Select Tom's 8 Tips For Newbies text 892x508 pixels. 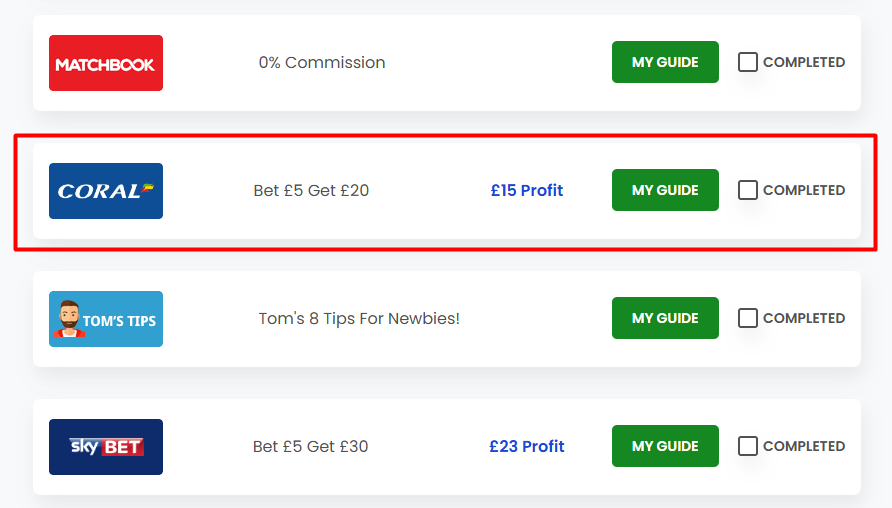coord(359,318)
